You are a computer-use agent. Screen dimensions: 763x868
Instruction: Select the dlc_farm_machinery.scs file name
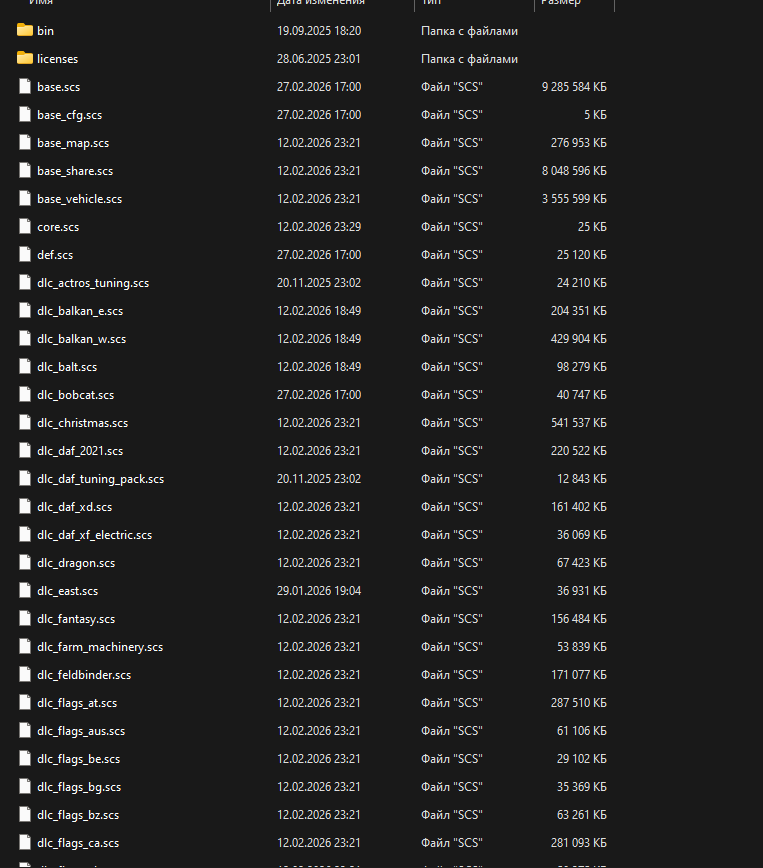tap(100, 647)
